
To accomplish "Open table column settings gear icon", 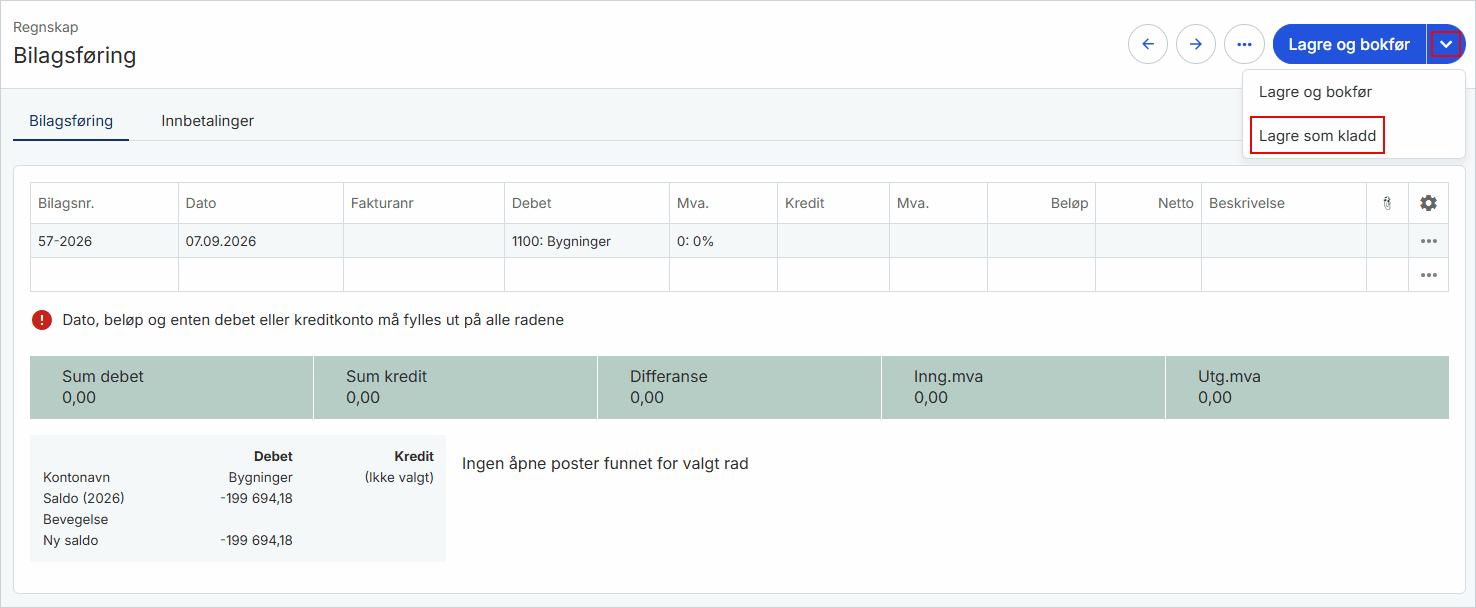I will pos(1428,203).
